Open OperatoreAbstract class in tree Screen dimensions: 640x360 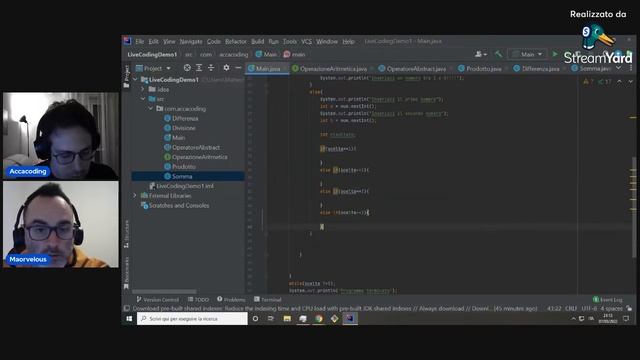pos(192,147)
